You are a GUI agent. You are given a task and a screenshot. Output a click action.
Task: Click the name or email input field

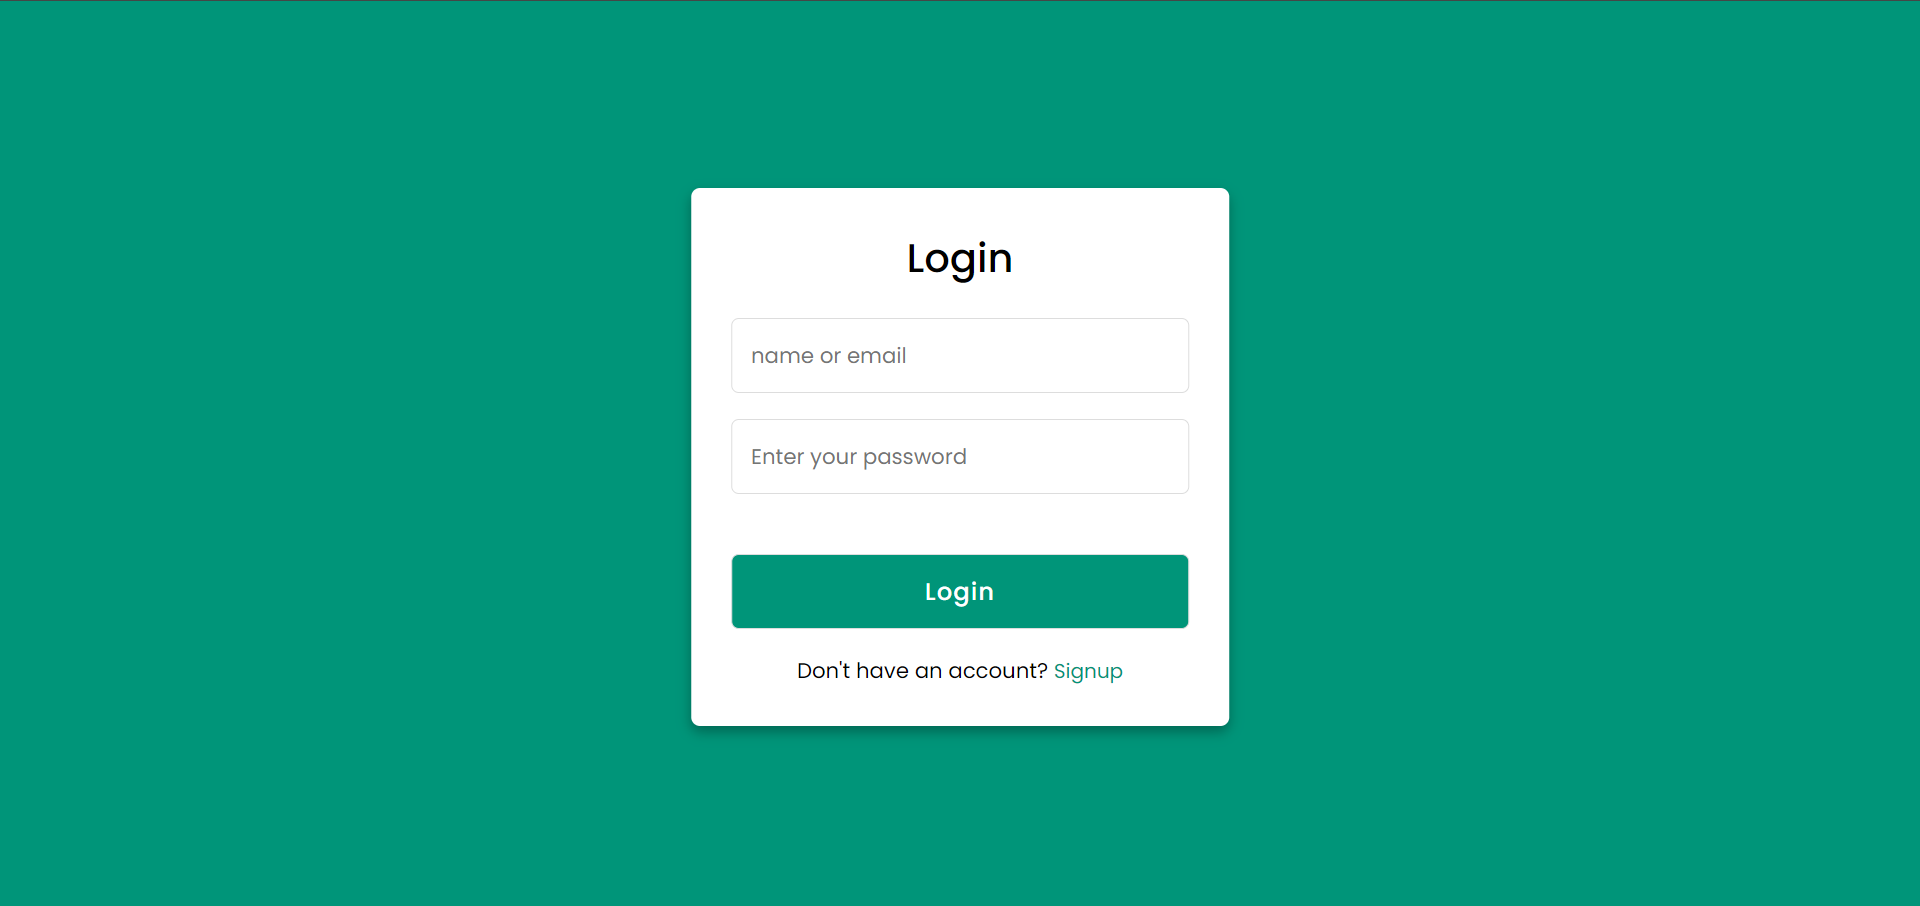pos(960,355)
